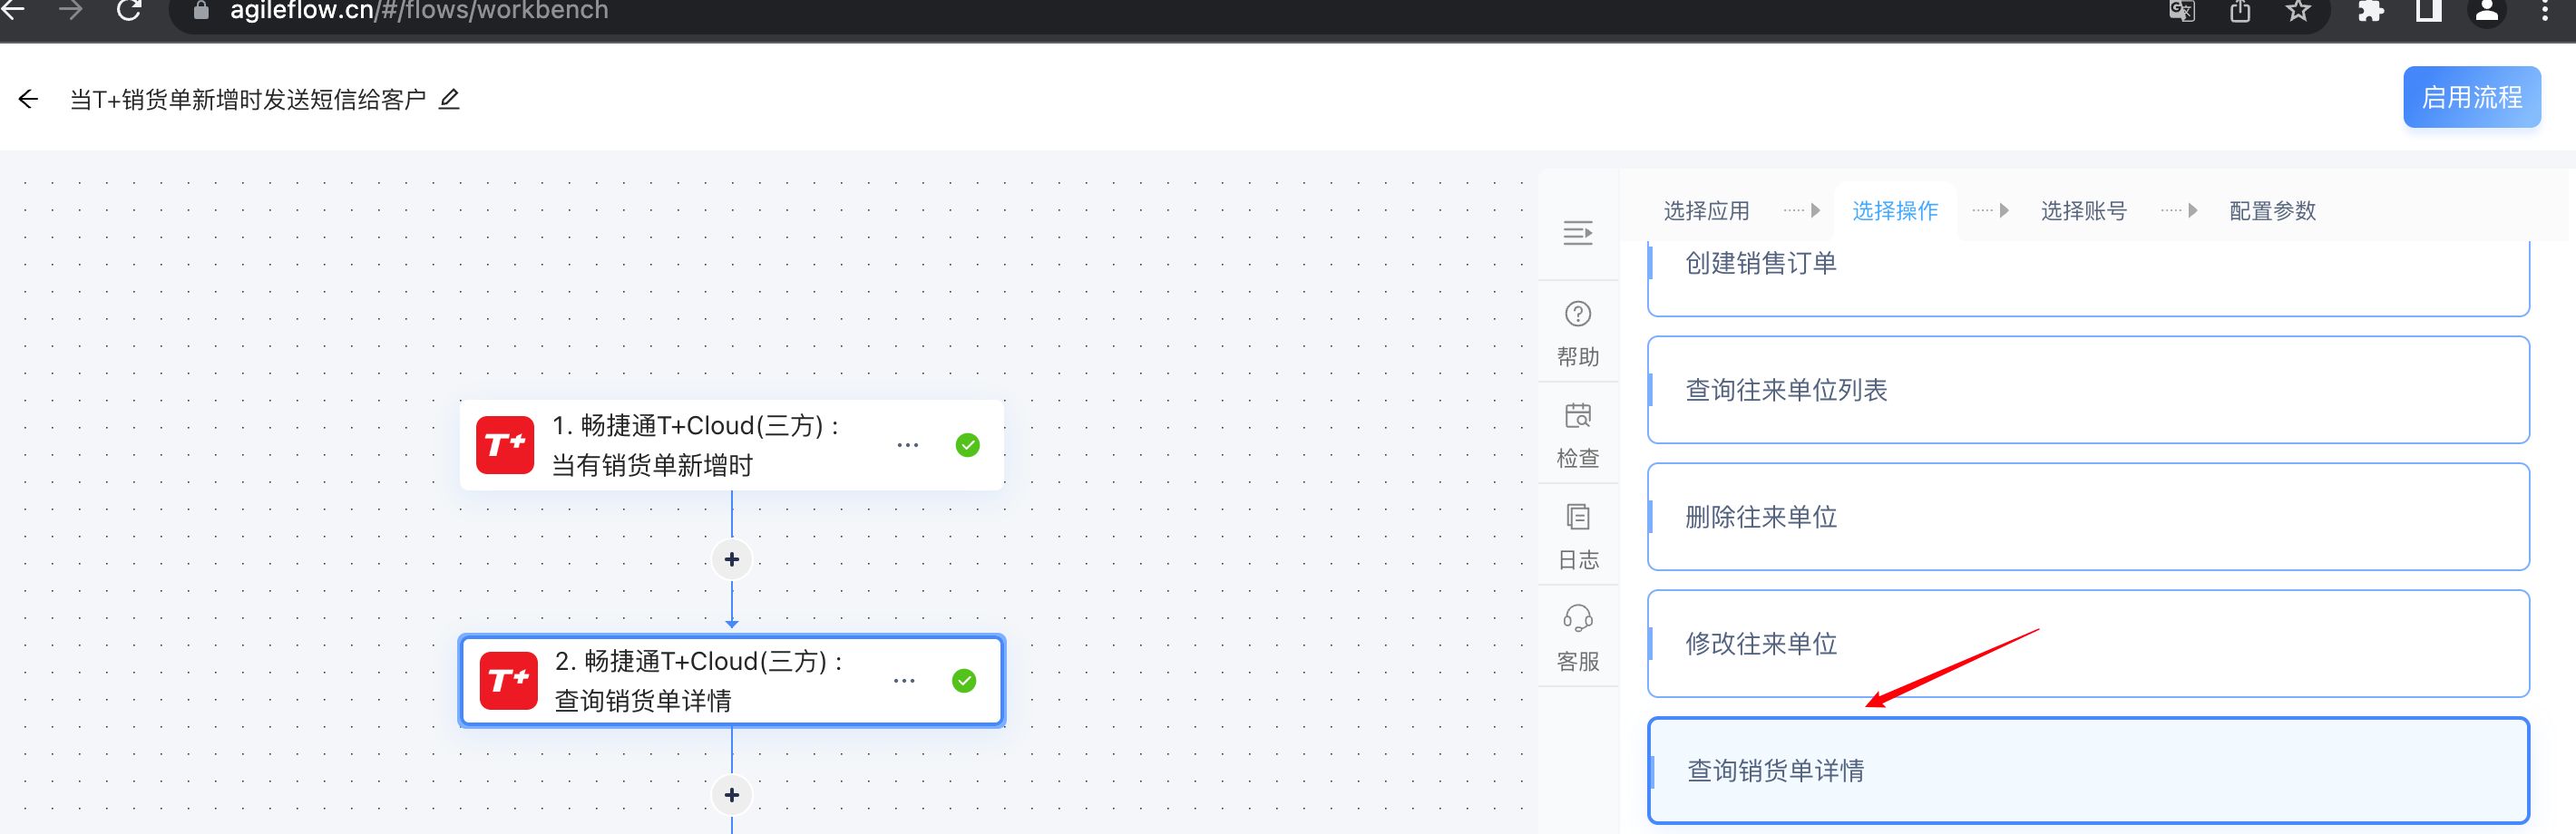Switch to the 选择应用 step tab

pyautogui.click(x=1706, y=211)
